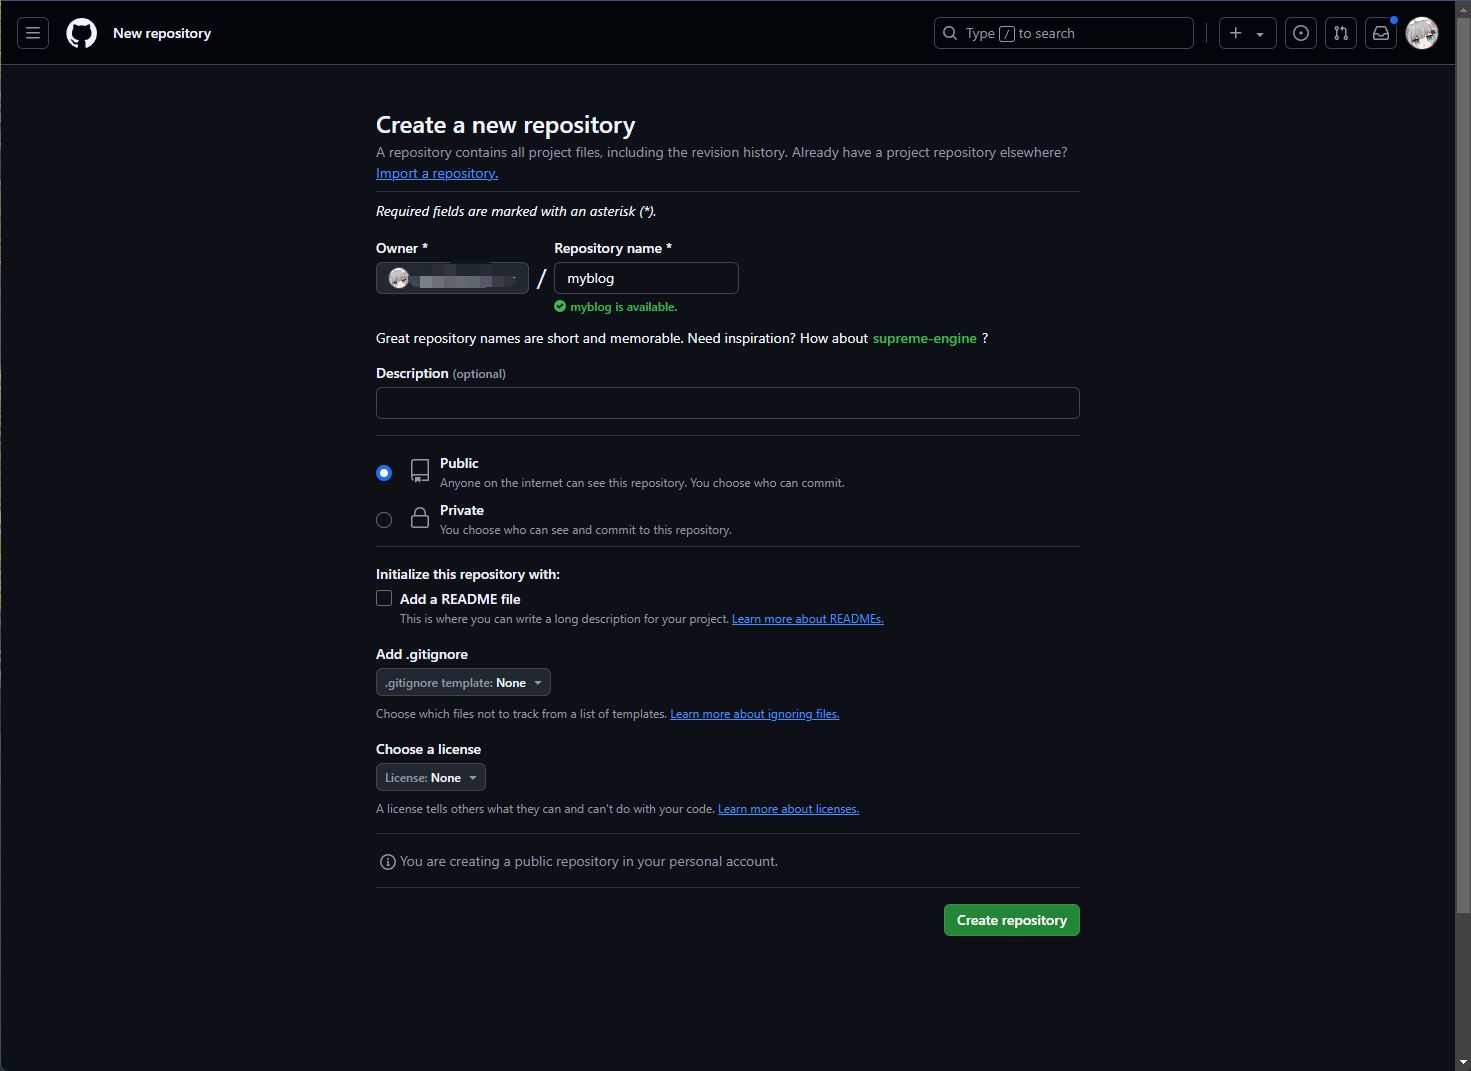
Task: Open the create-new dropdown caret in header
Action: click(1260, 34)
